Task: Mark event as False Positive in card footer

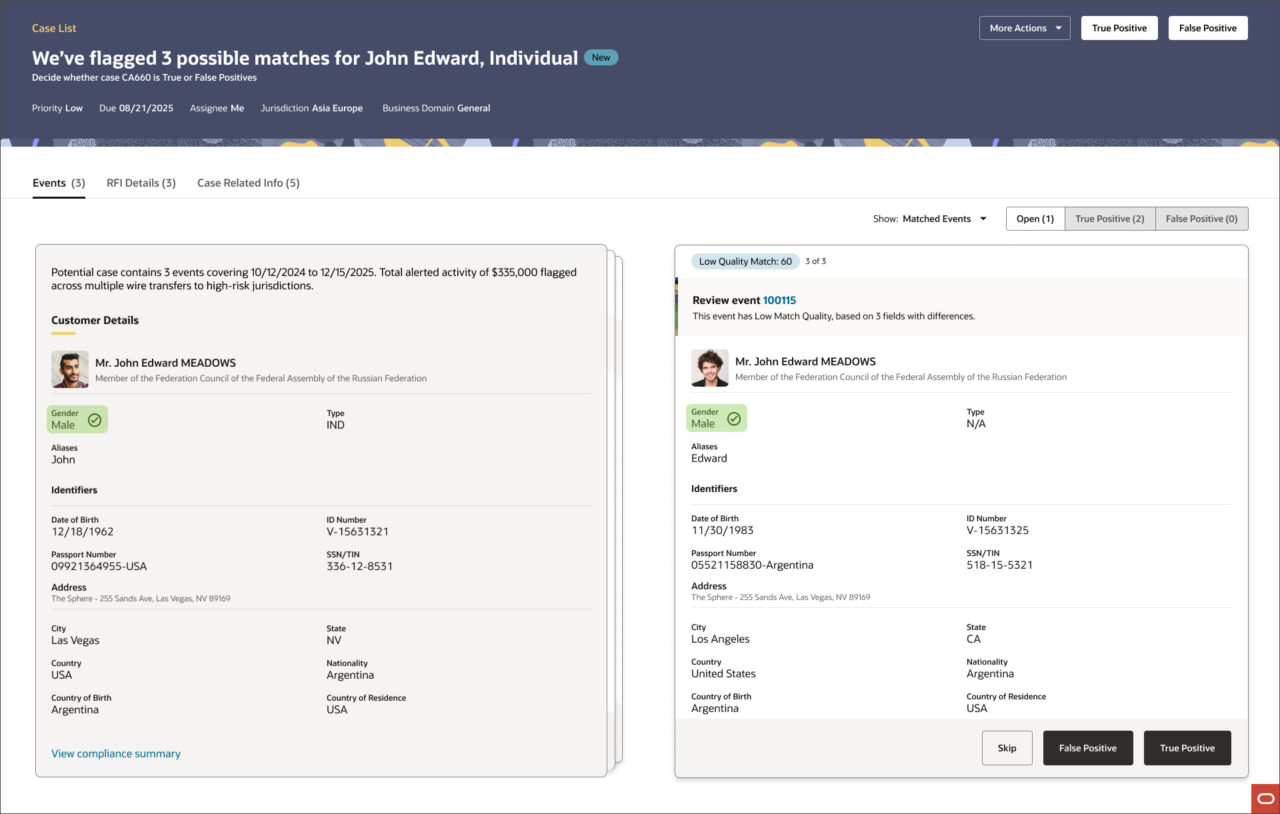Action: click(1087, 748)
